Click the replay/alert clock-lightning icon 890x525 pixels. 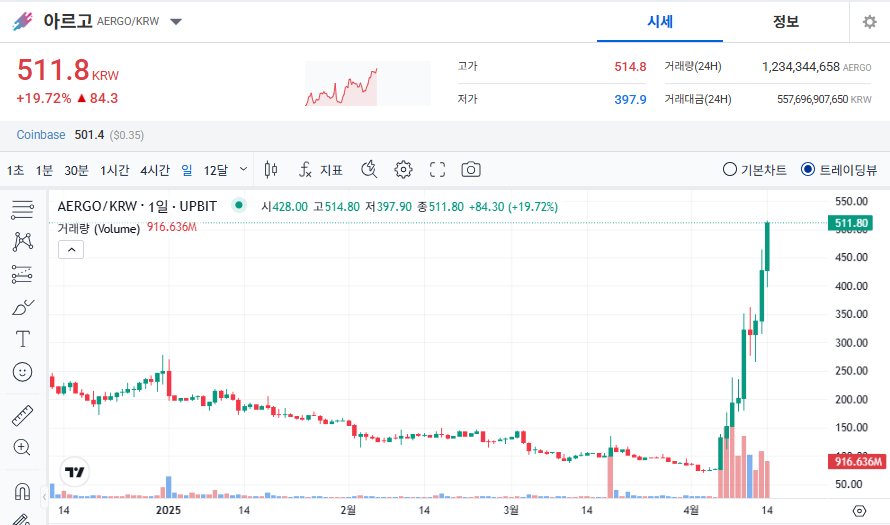click(x=369, y=169)
